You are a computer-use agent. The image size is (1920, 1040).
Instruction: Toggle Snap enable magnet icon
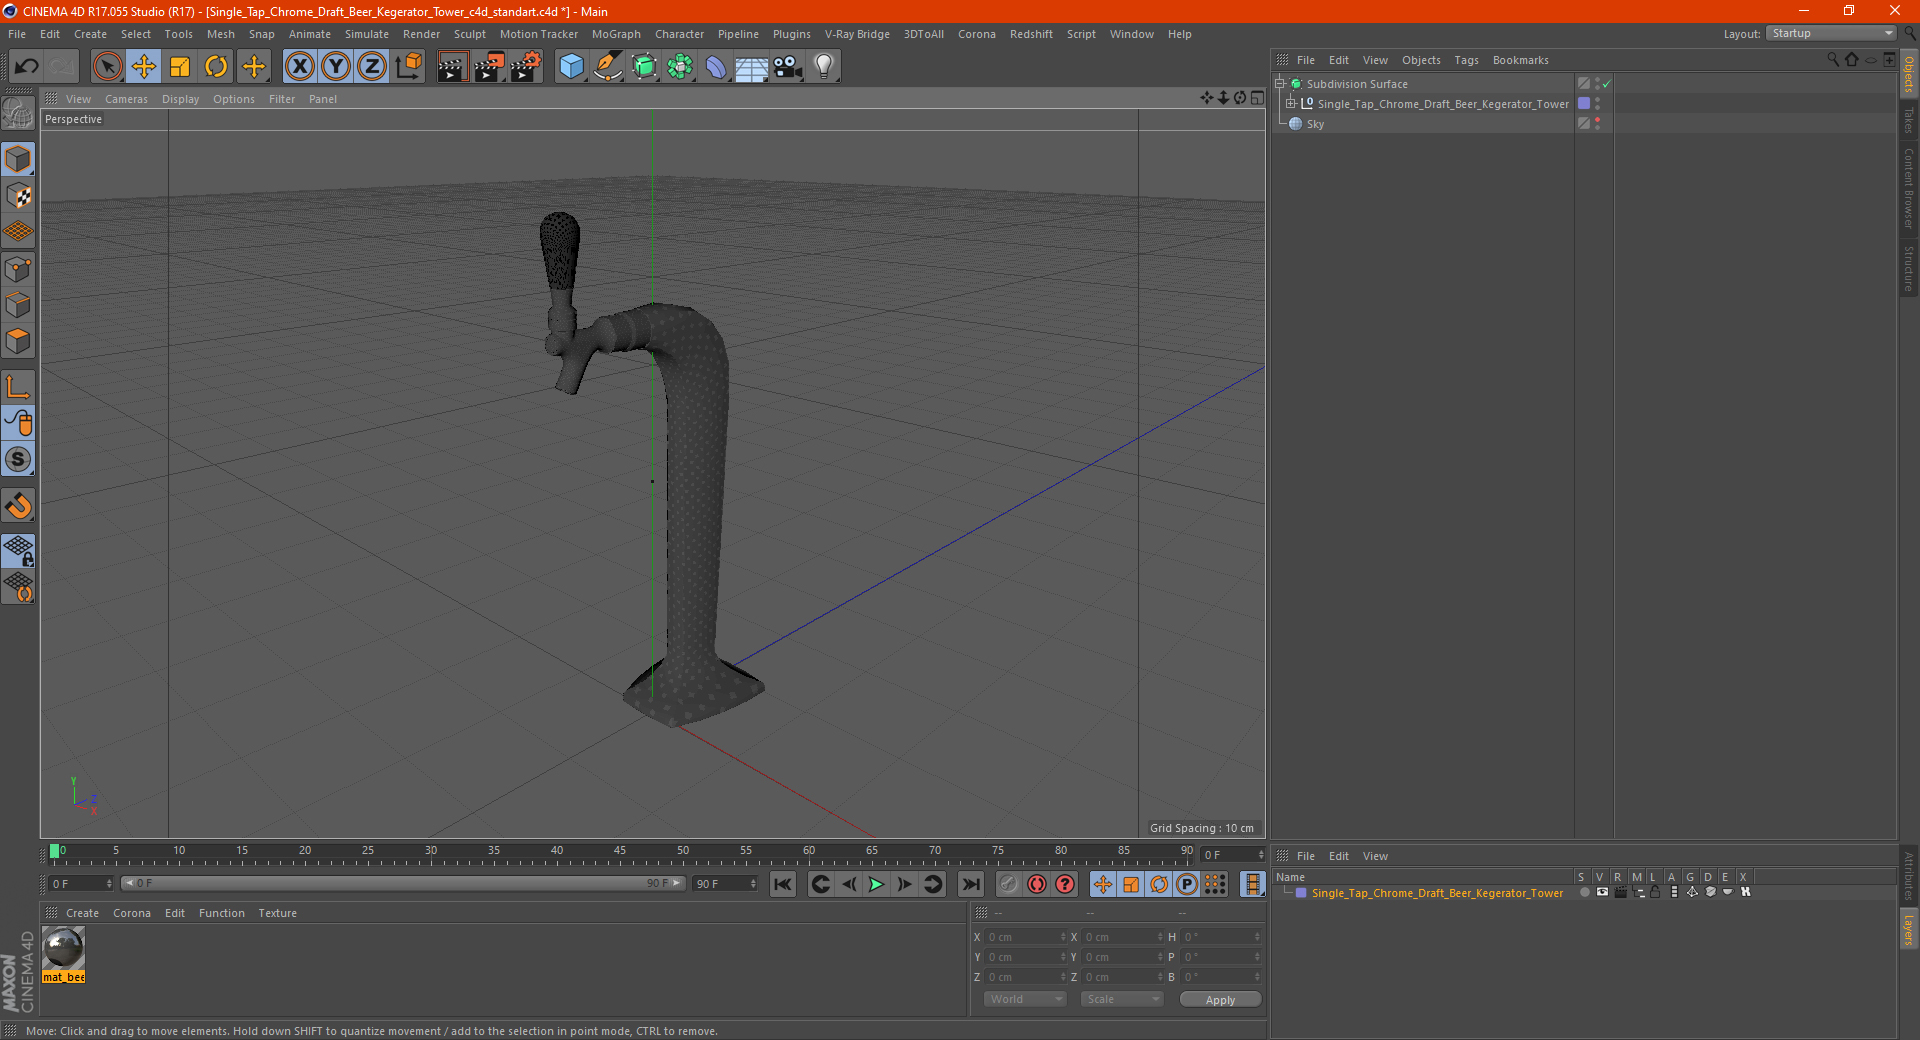tap(18, 505)
